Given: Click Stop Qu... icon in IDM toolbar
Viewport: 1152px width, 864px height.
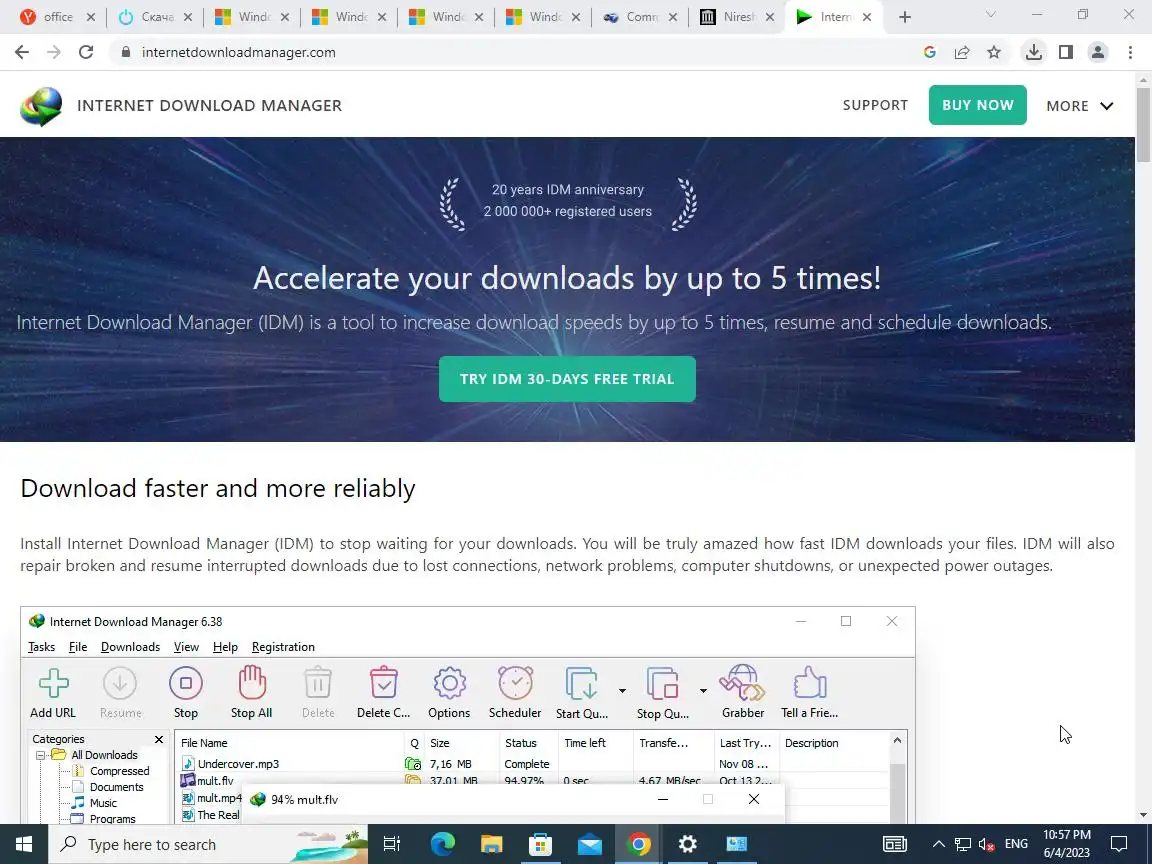Looking at the screenshot, I should point(662,683).
